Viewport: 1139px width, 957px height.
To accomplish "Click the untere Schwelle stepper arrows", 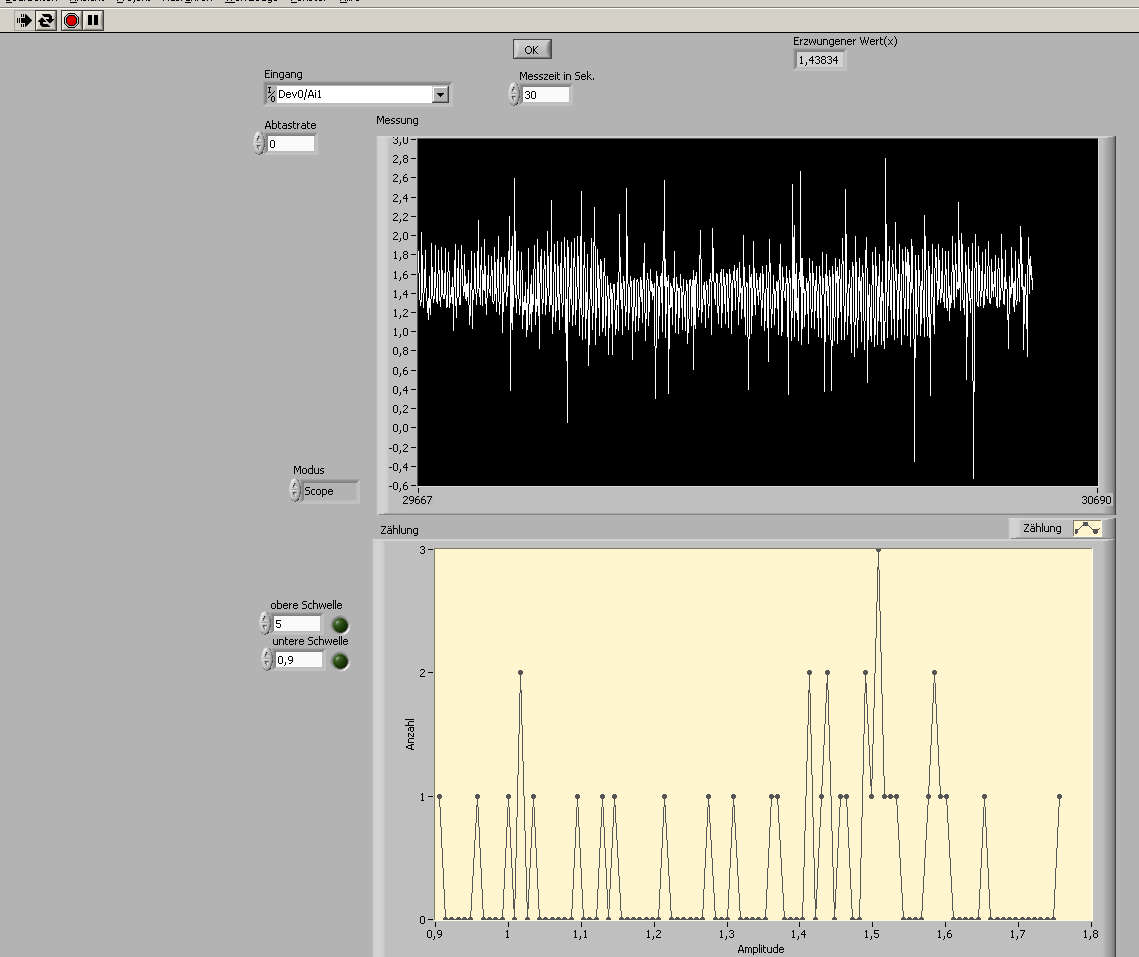I will pos(267,660).
